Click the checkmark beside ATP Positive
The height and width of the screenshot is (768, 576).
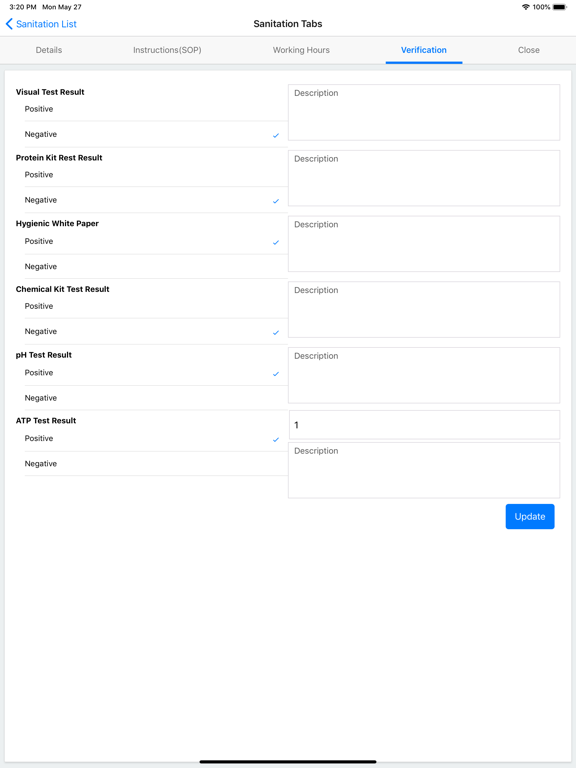(276, 439)
